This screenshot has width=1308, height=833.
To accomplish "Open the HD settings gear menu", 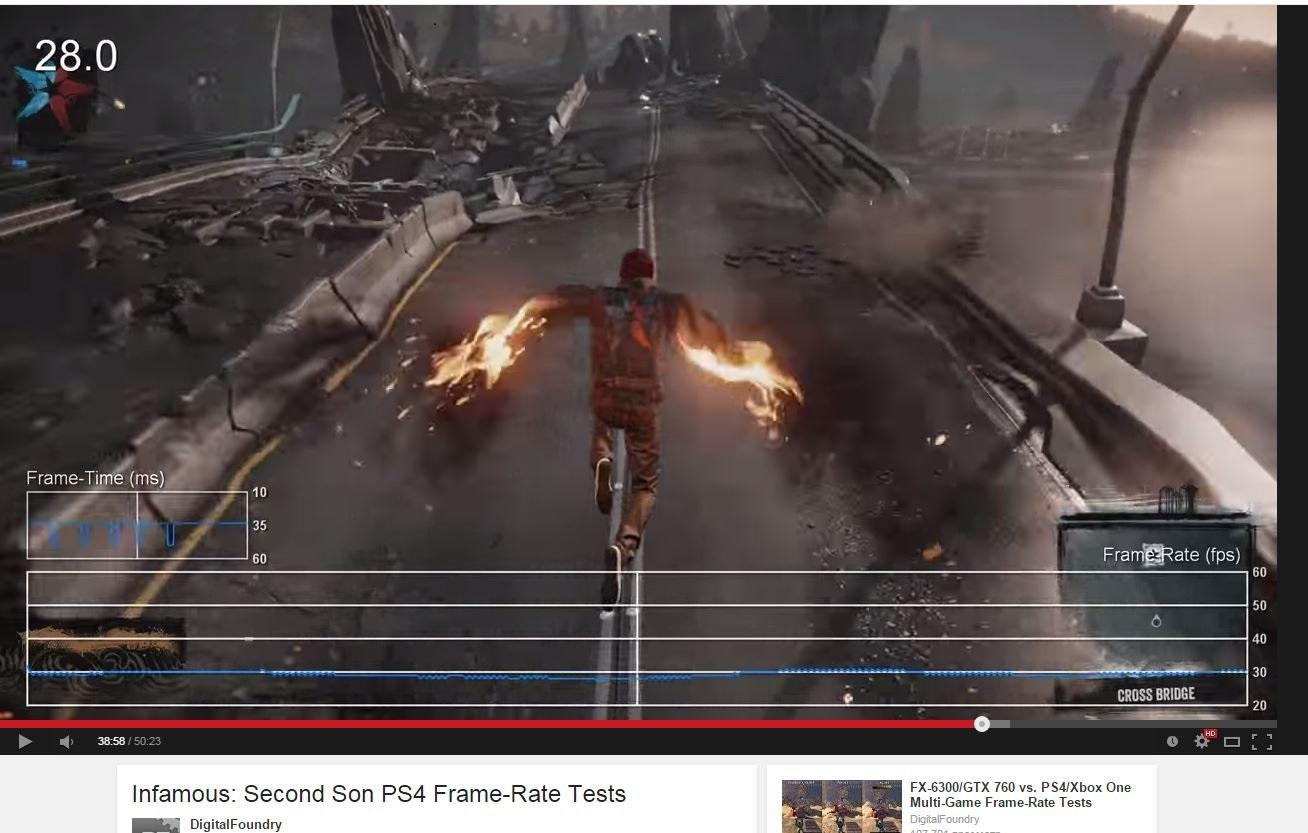I will coord(1204,740).
